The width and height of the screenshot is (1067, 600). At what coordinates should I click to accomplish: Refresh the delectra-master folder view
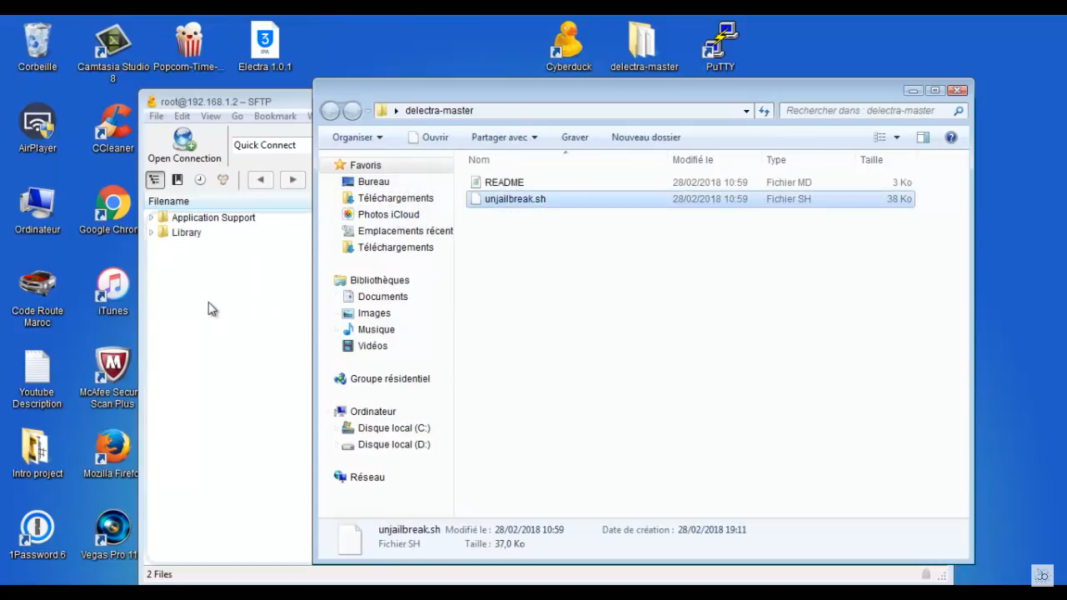pos(764,111)
